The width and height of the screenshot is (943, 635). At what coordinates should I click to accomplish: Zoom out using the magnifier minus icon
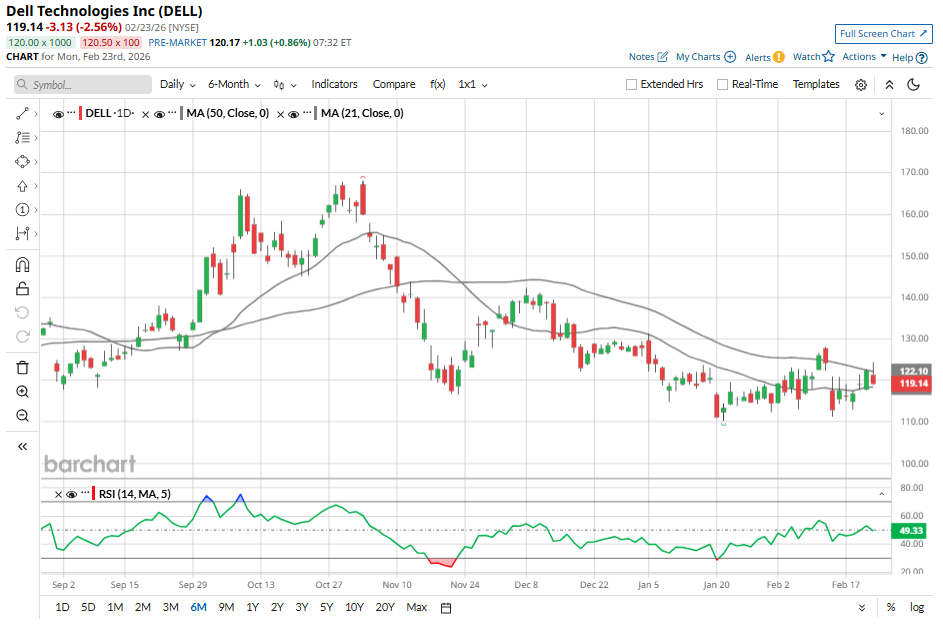[22, 416]
